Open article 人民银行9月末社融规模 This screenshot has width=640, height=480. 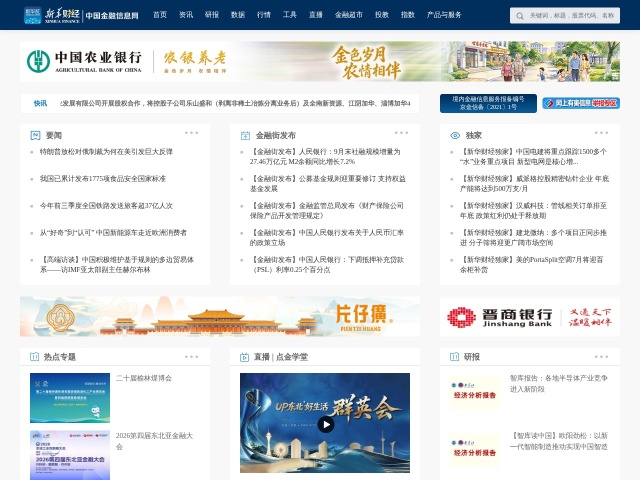(325, 156)
